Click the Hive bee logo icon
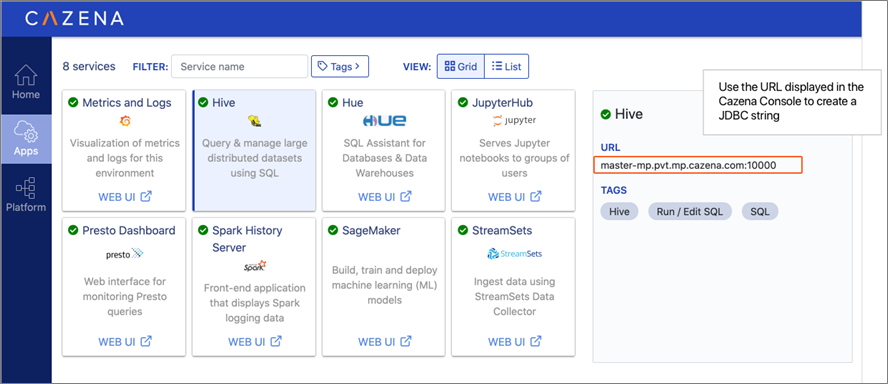Viewport: 888px width, 384px height. [x=254, y=121]
